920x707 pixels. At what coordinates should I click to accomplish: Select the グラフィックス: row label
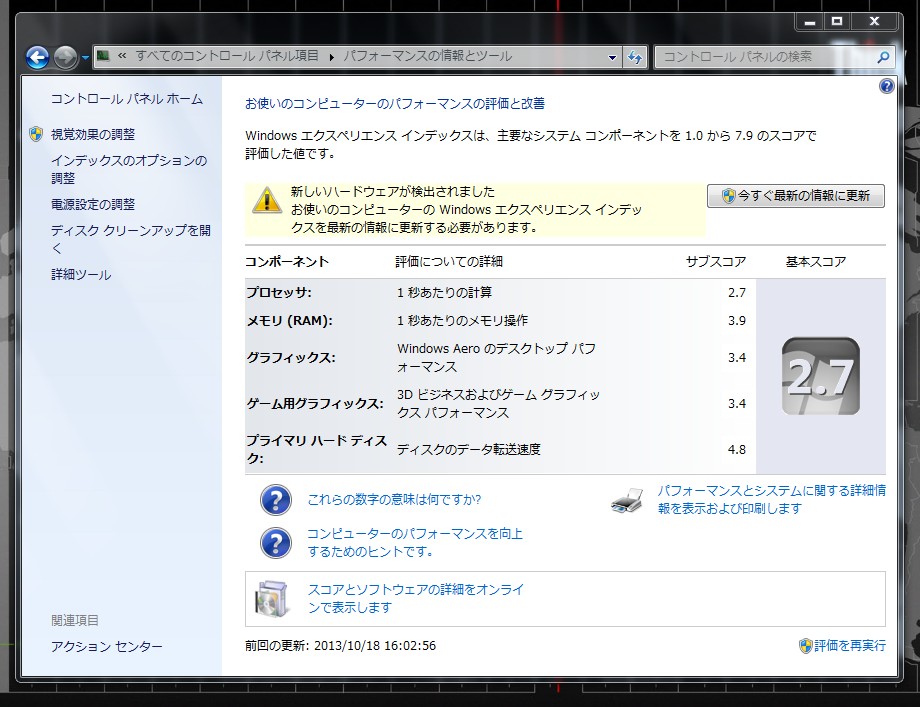tap(291, 357)
